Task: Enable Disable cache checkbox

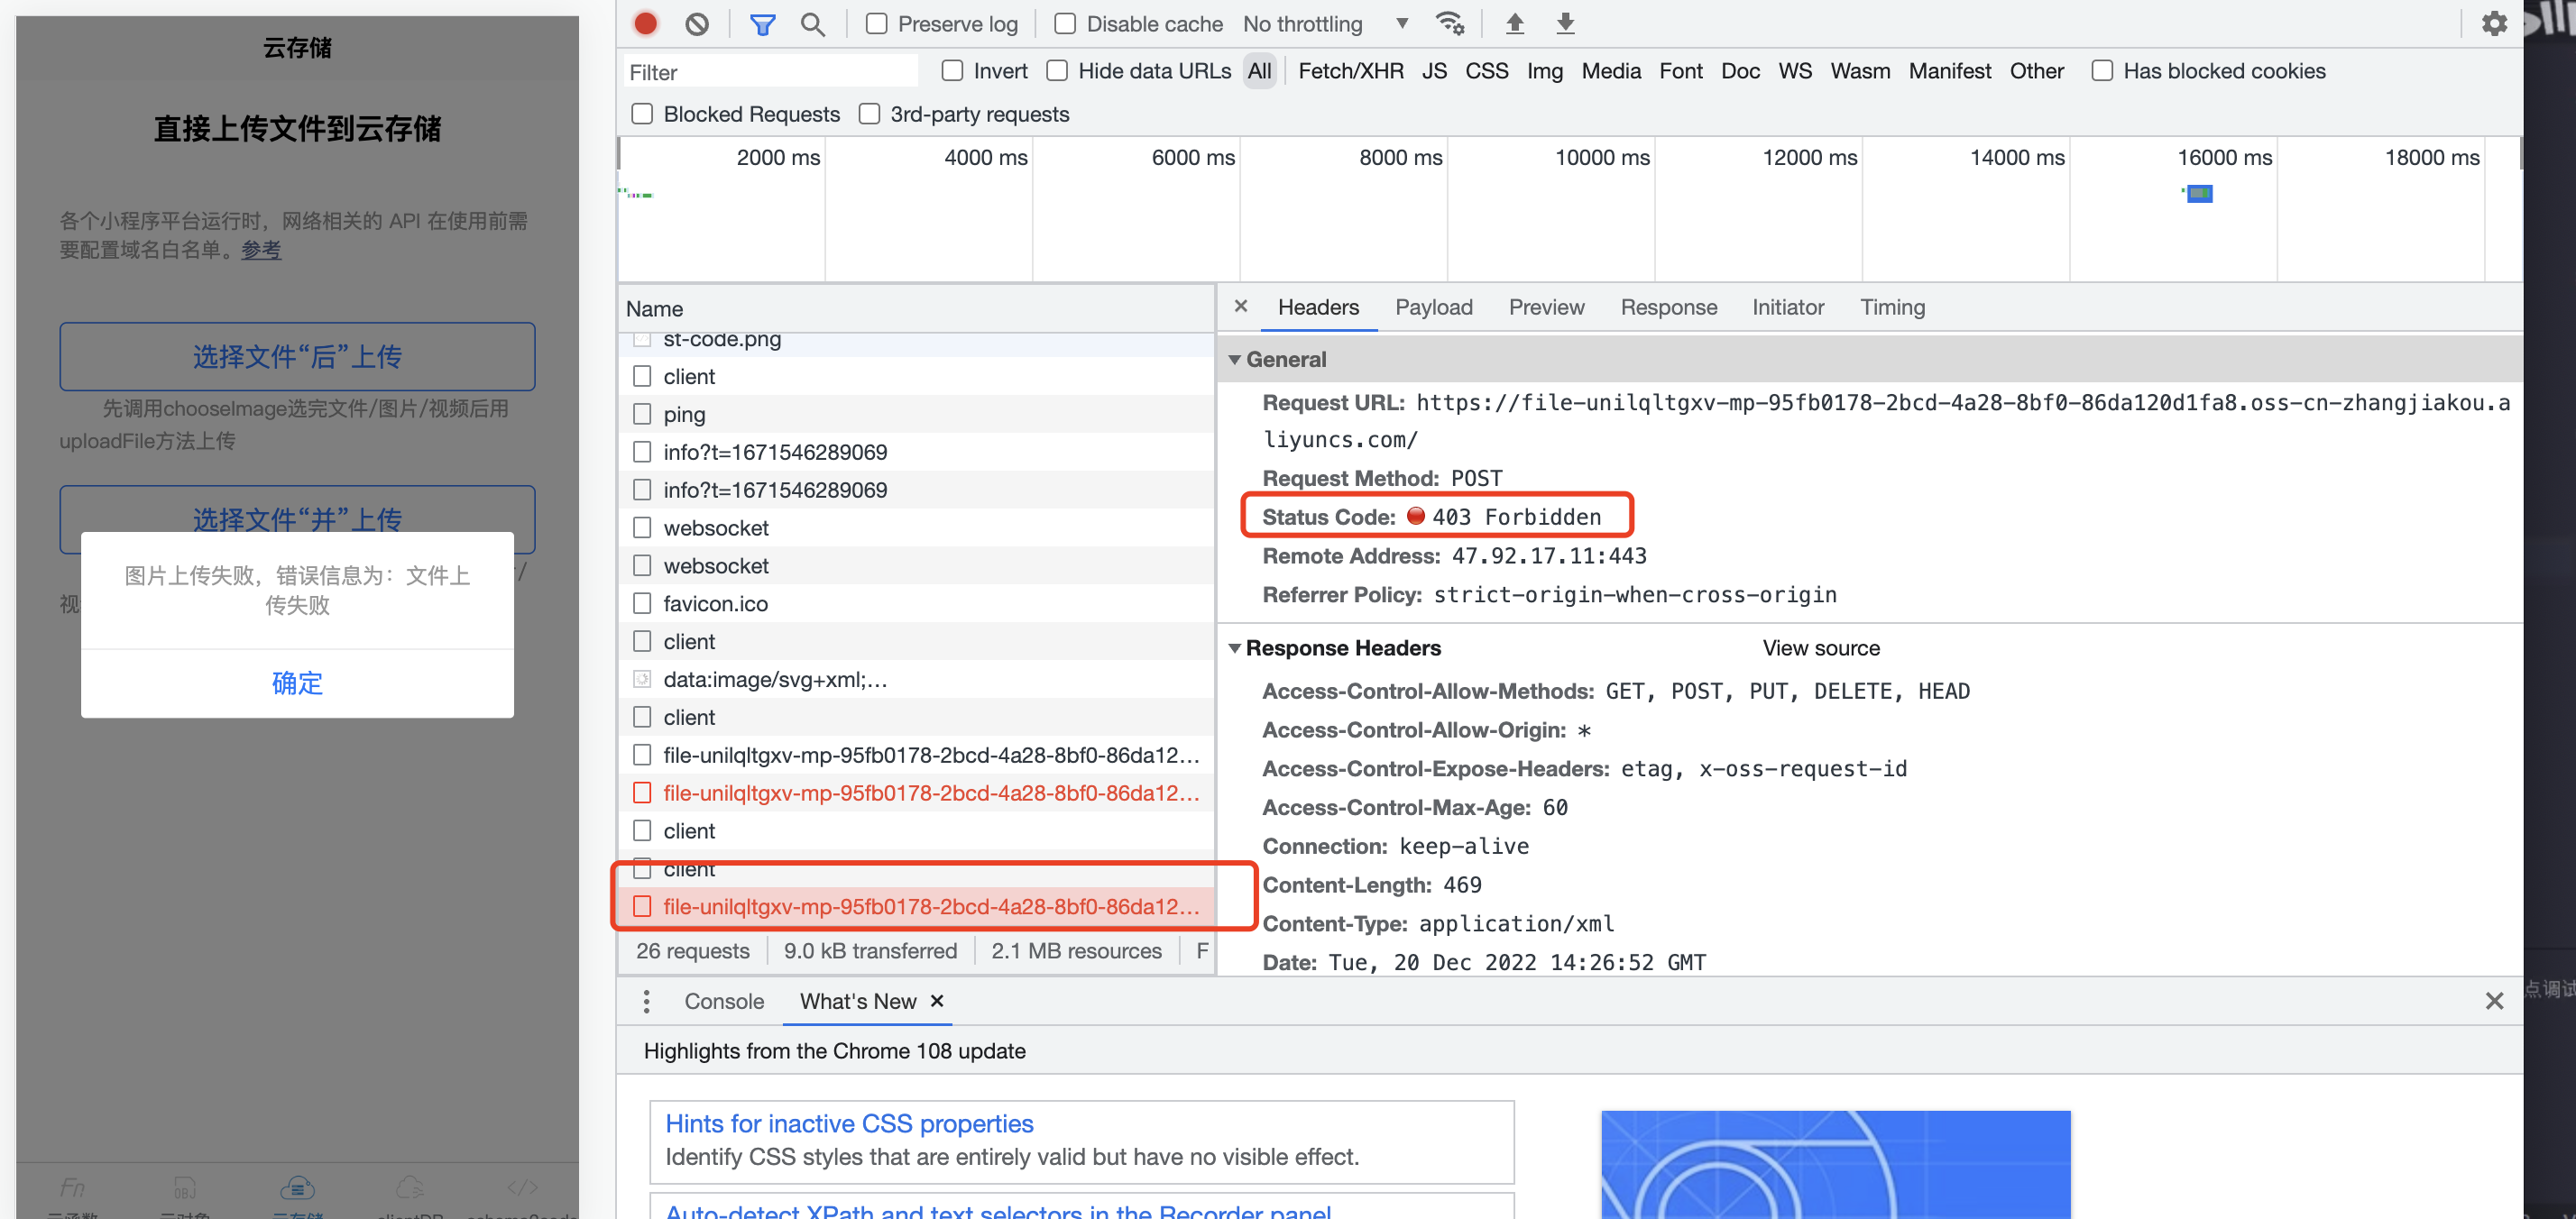Action: (x=1065, y=24)
